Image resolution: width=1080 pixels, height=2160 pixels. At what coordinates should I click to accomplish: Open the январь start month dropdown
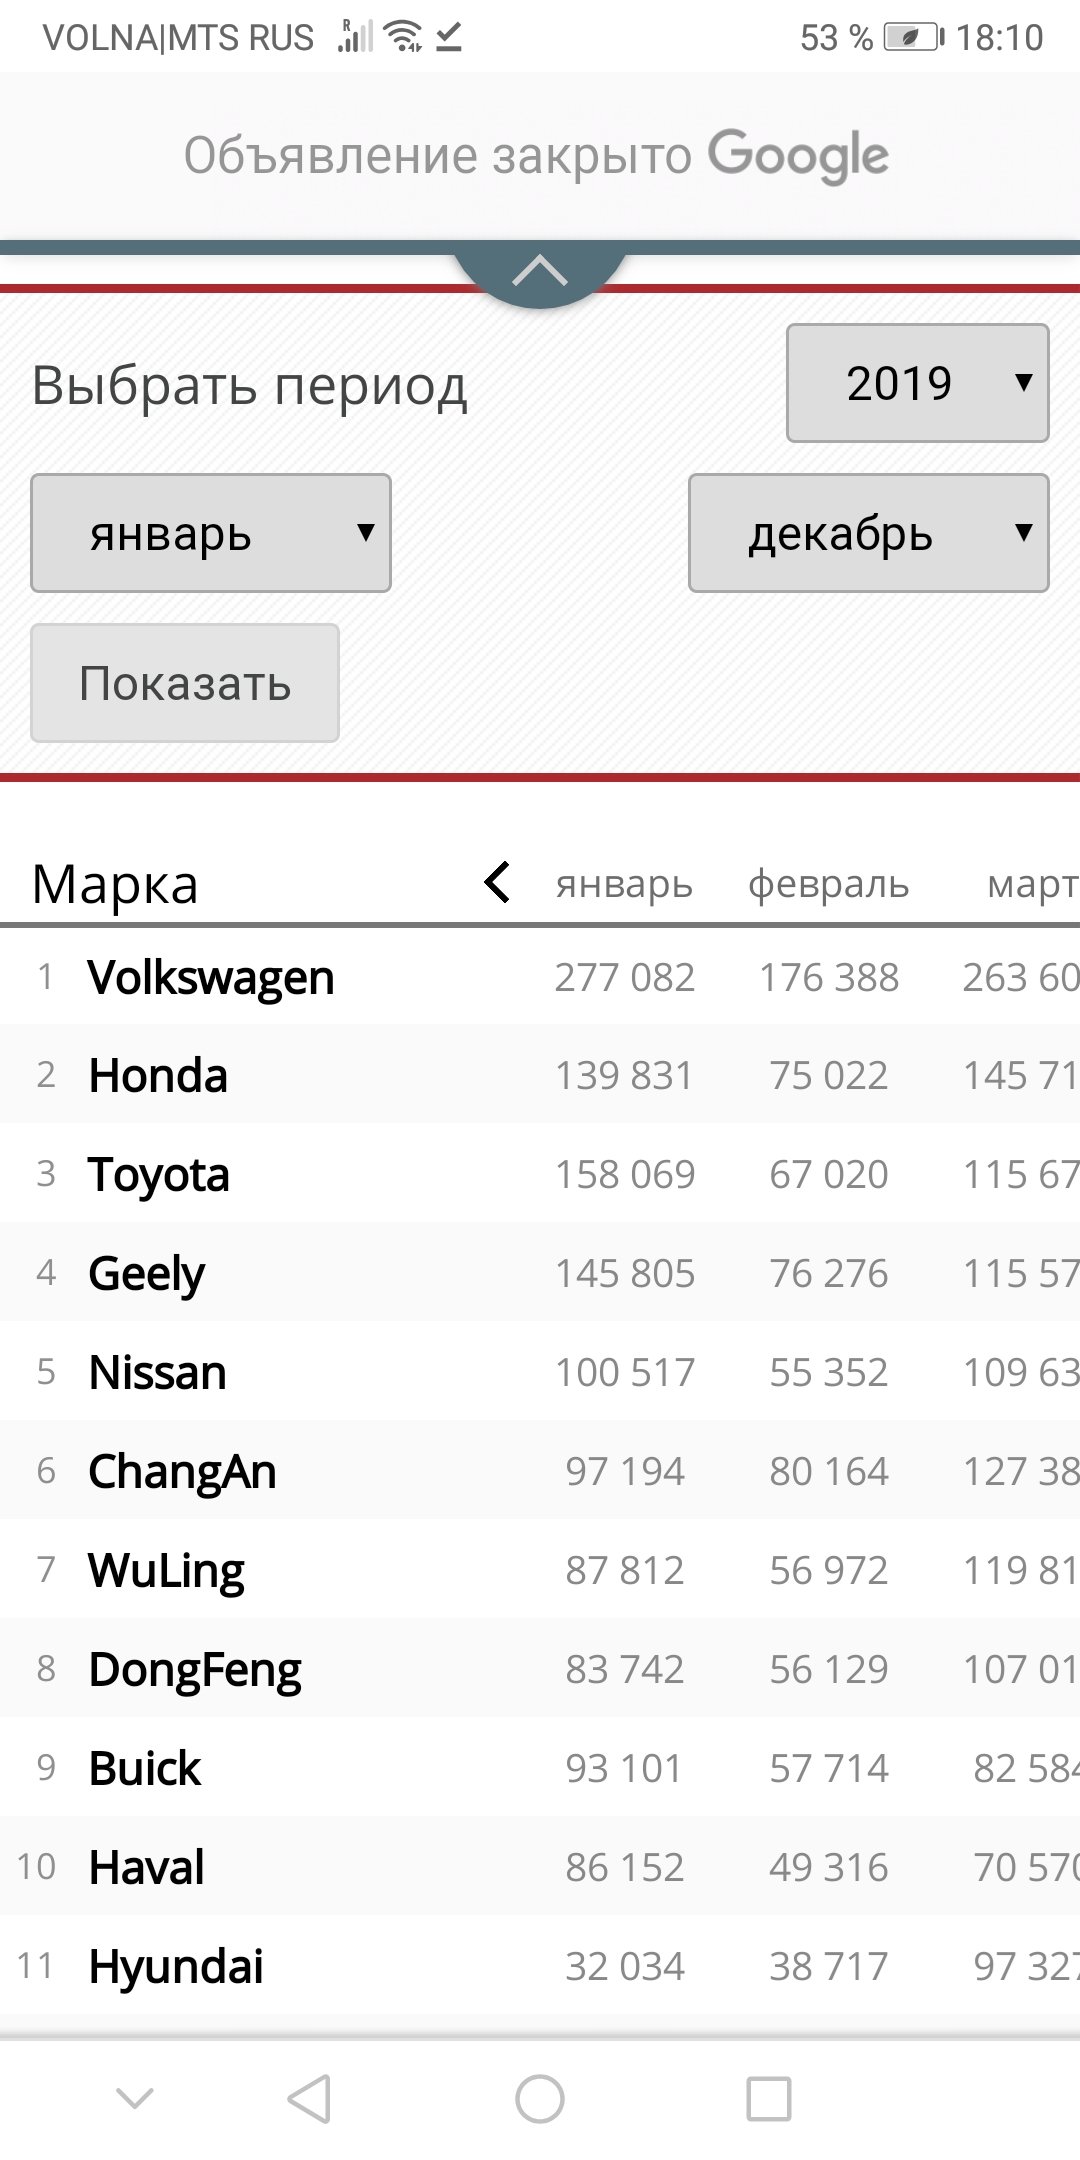[x=211, y=533]
